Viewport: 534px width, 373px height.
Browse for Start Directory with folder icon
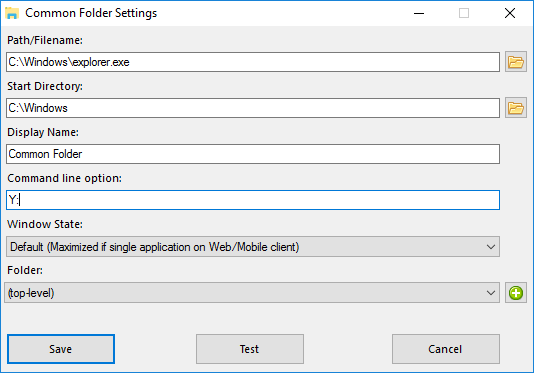(516, 108)
